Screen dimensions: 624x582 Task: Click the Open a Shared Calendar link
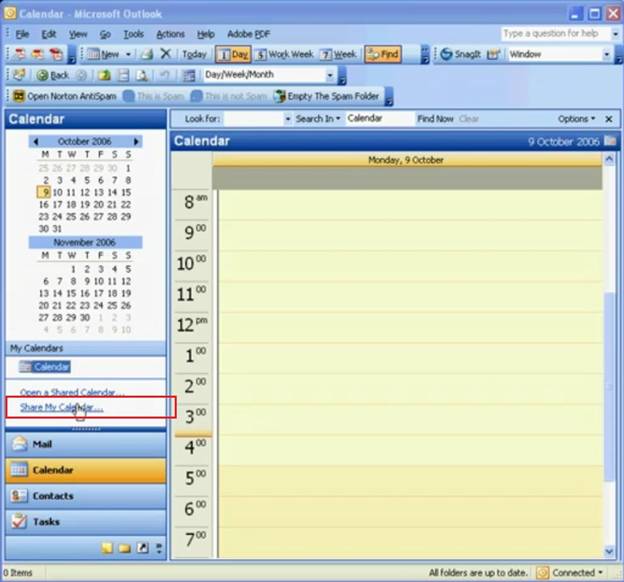click(x=72, y=393)
